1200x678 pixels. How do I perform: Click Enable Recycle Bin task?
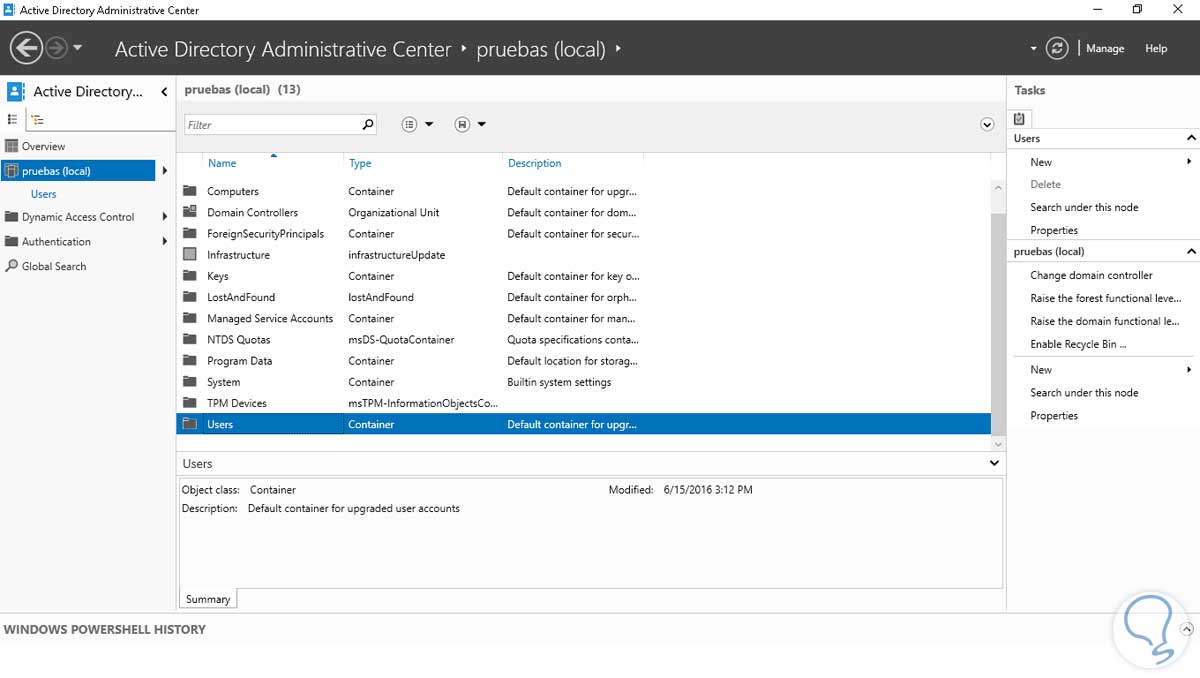(1078, 344)
